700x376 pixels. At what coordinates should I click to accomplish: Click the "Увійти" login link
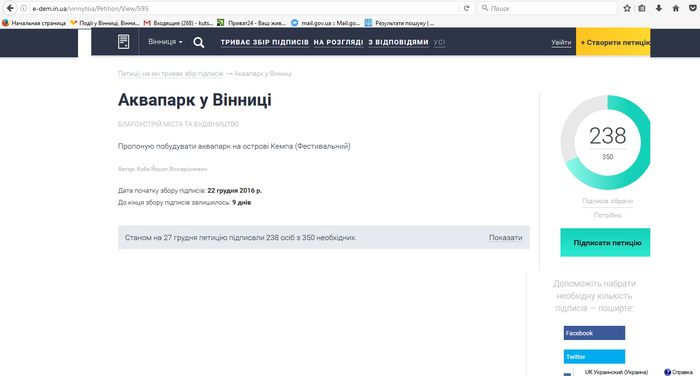point(561,42)
